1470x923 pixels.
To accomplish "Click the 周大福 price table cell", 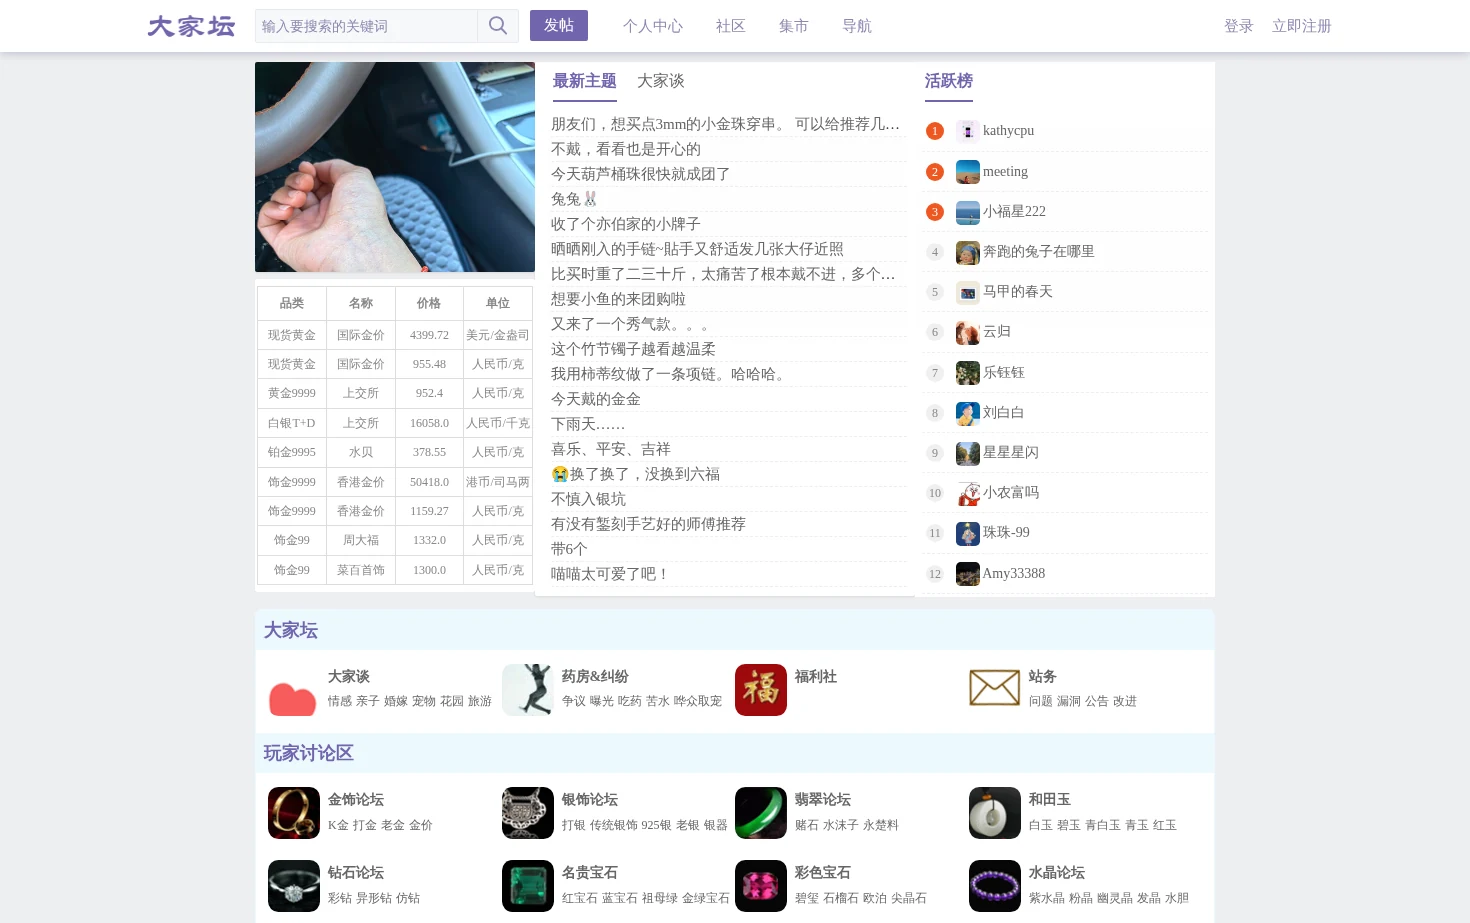I will click(x=360, y=541).
